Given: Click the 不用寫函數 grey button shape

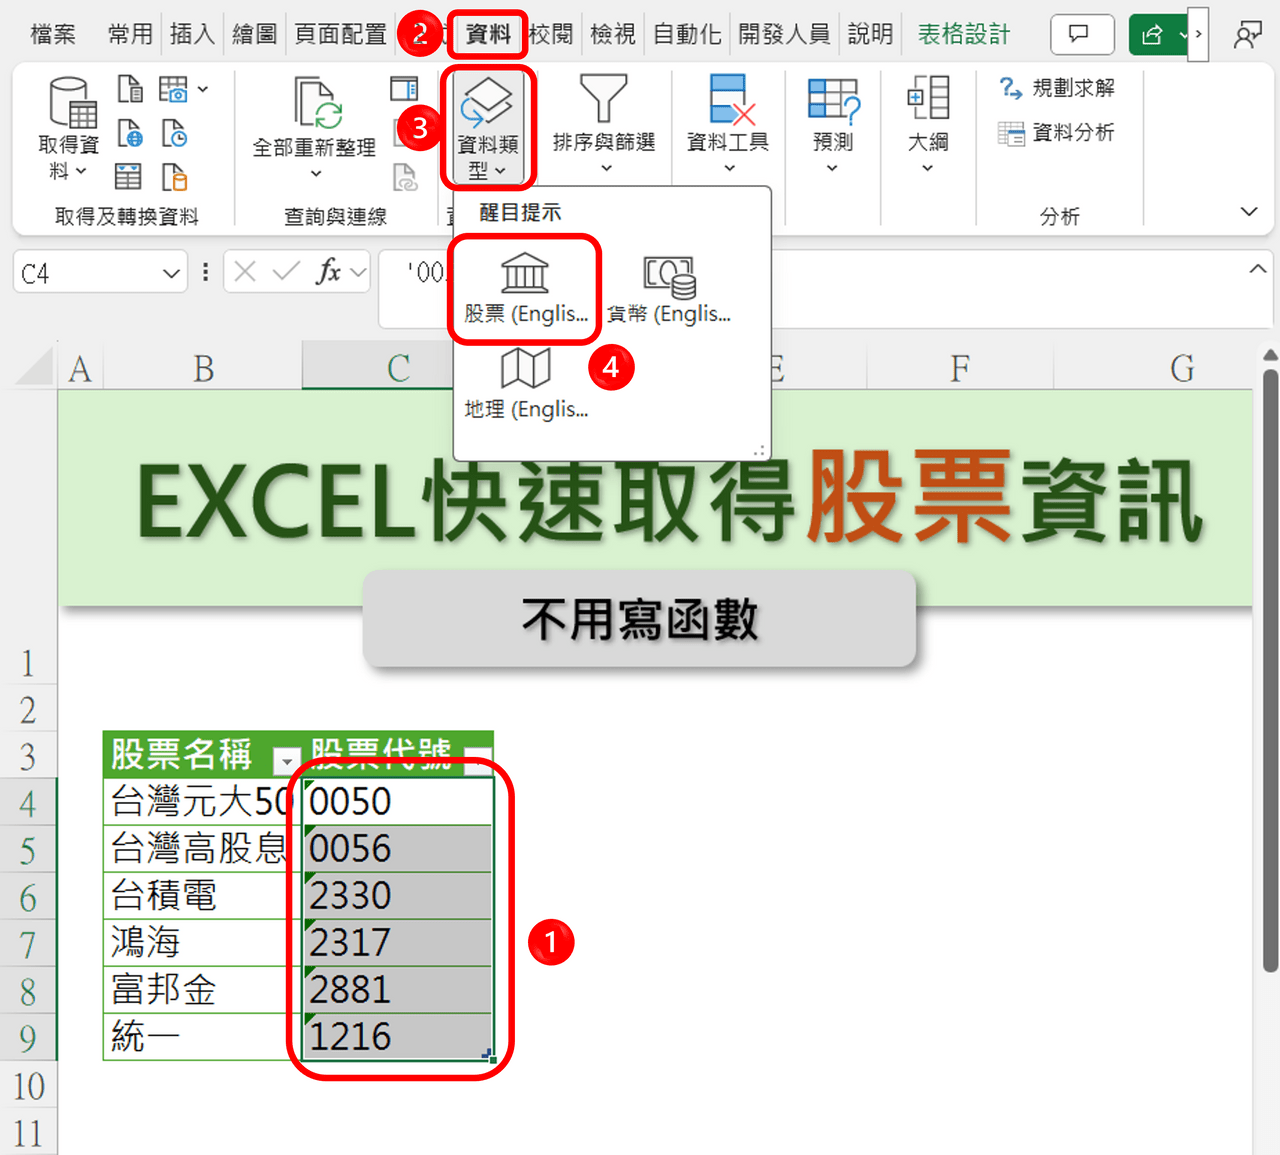Looking at the screenshot, I should [x=639, y=619].
